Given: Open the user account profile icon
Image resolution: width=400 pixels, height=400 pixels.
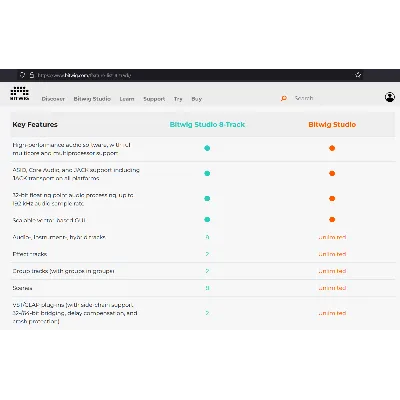Looking at the screenshot, I should click(x=390, y=97).
